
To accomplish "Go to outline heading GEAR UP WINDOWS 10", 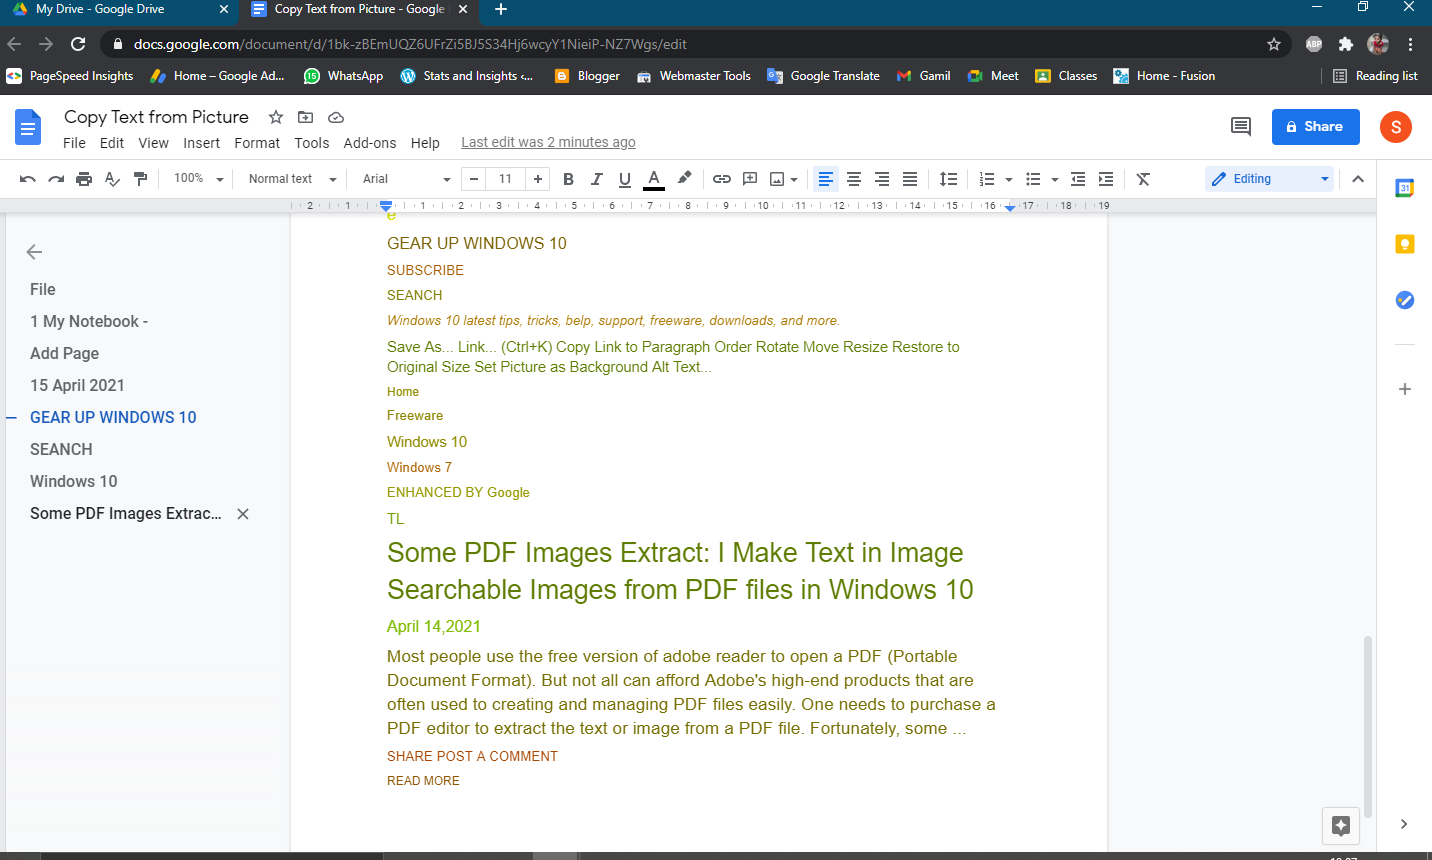I will click(x=113, y=417).
